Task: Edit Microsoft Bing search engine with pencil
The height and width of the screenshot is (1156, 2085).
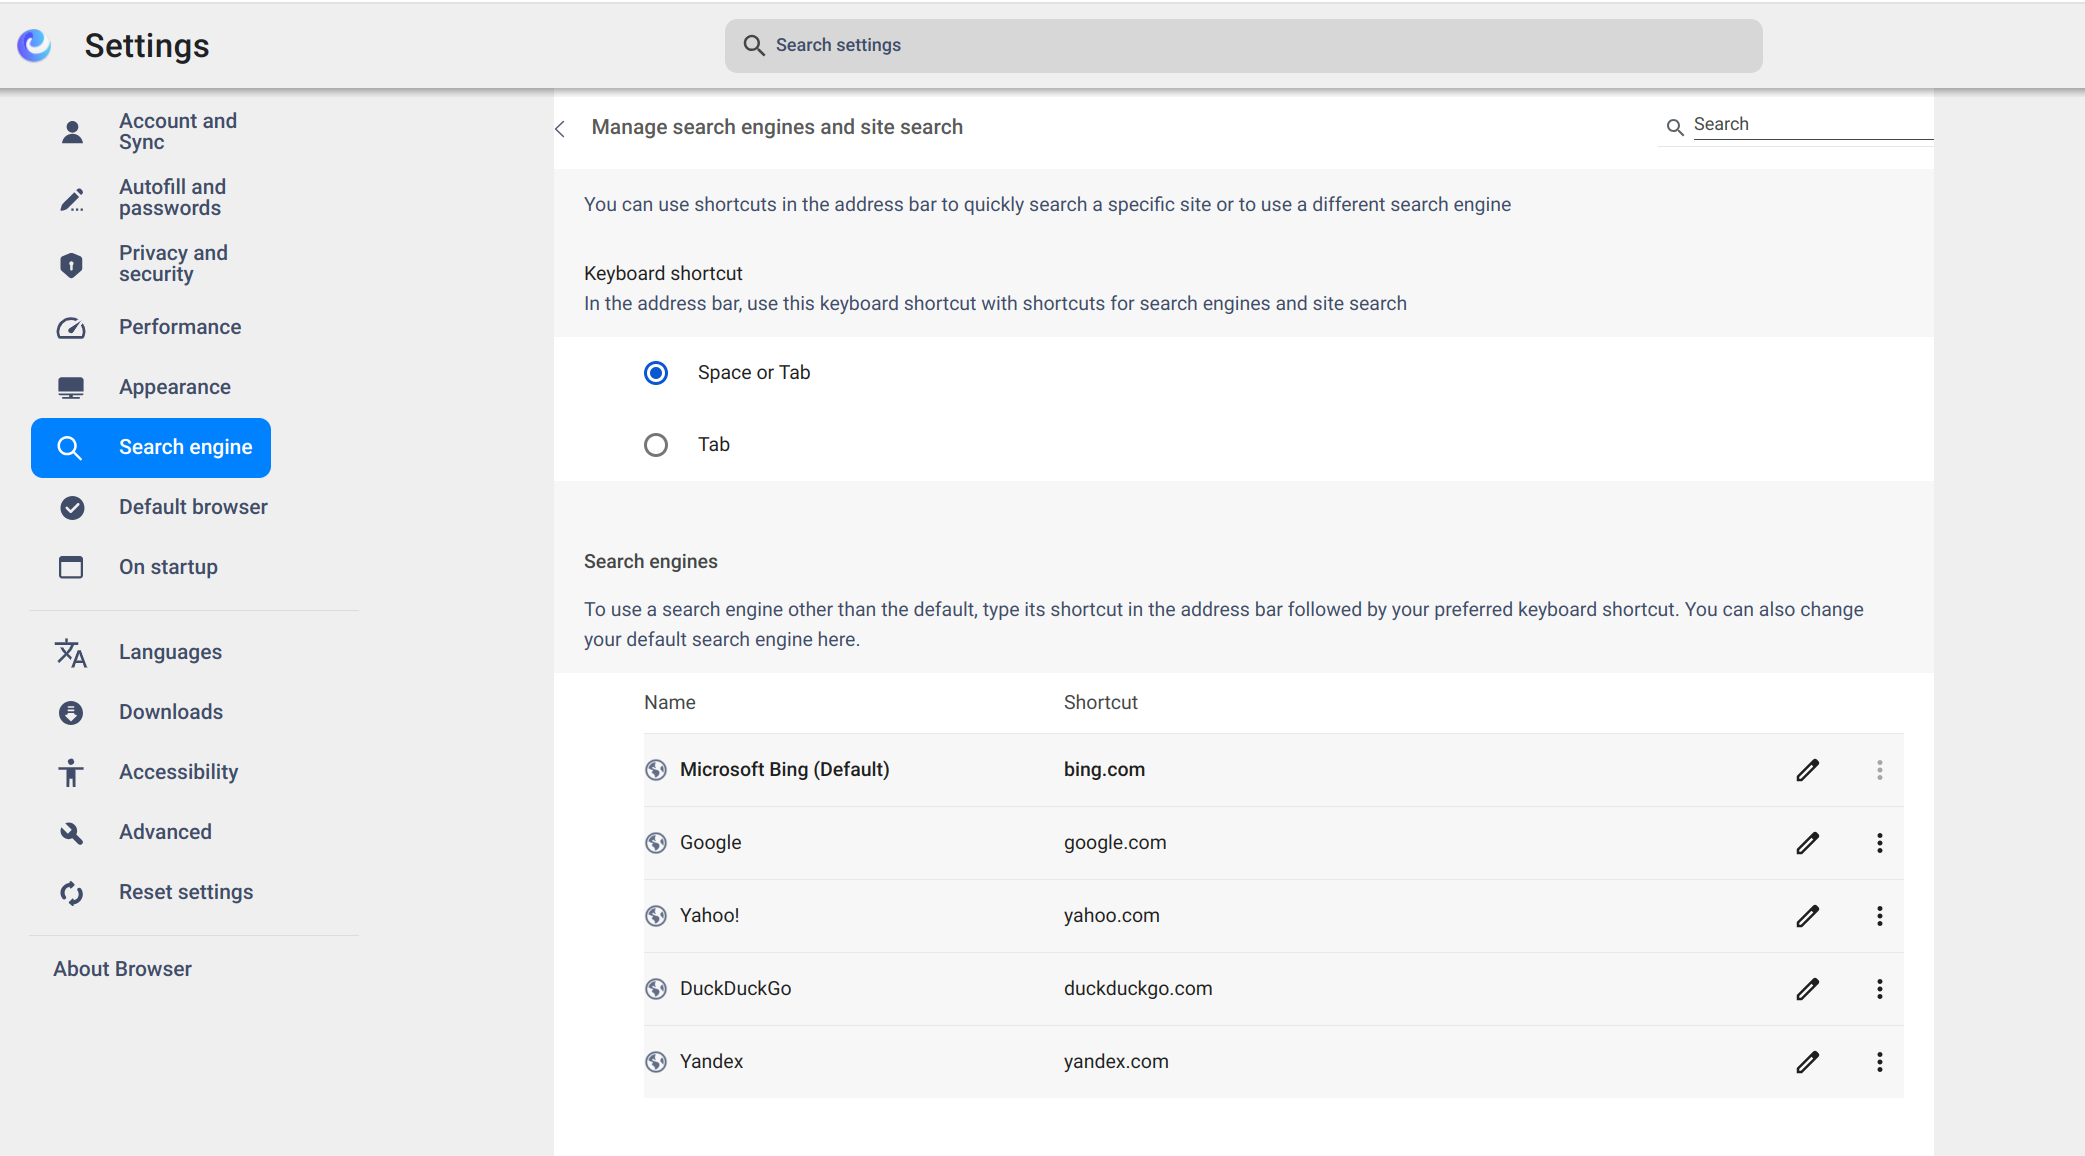Action: pyautogui.click(x=1807, y=770)
